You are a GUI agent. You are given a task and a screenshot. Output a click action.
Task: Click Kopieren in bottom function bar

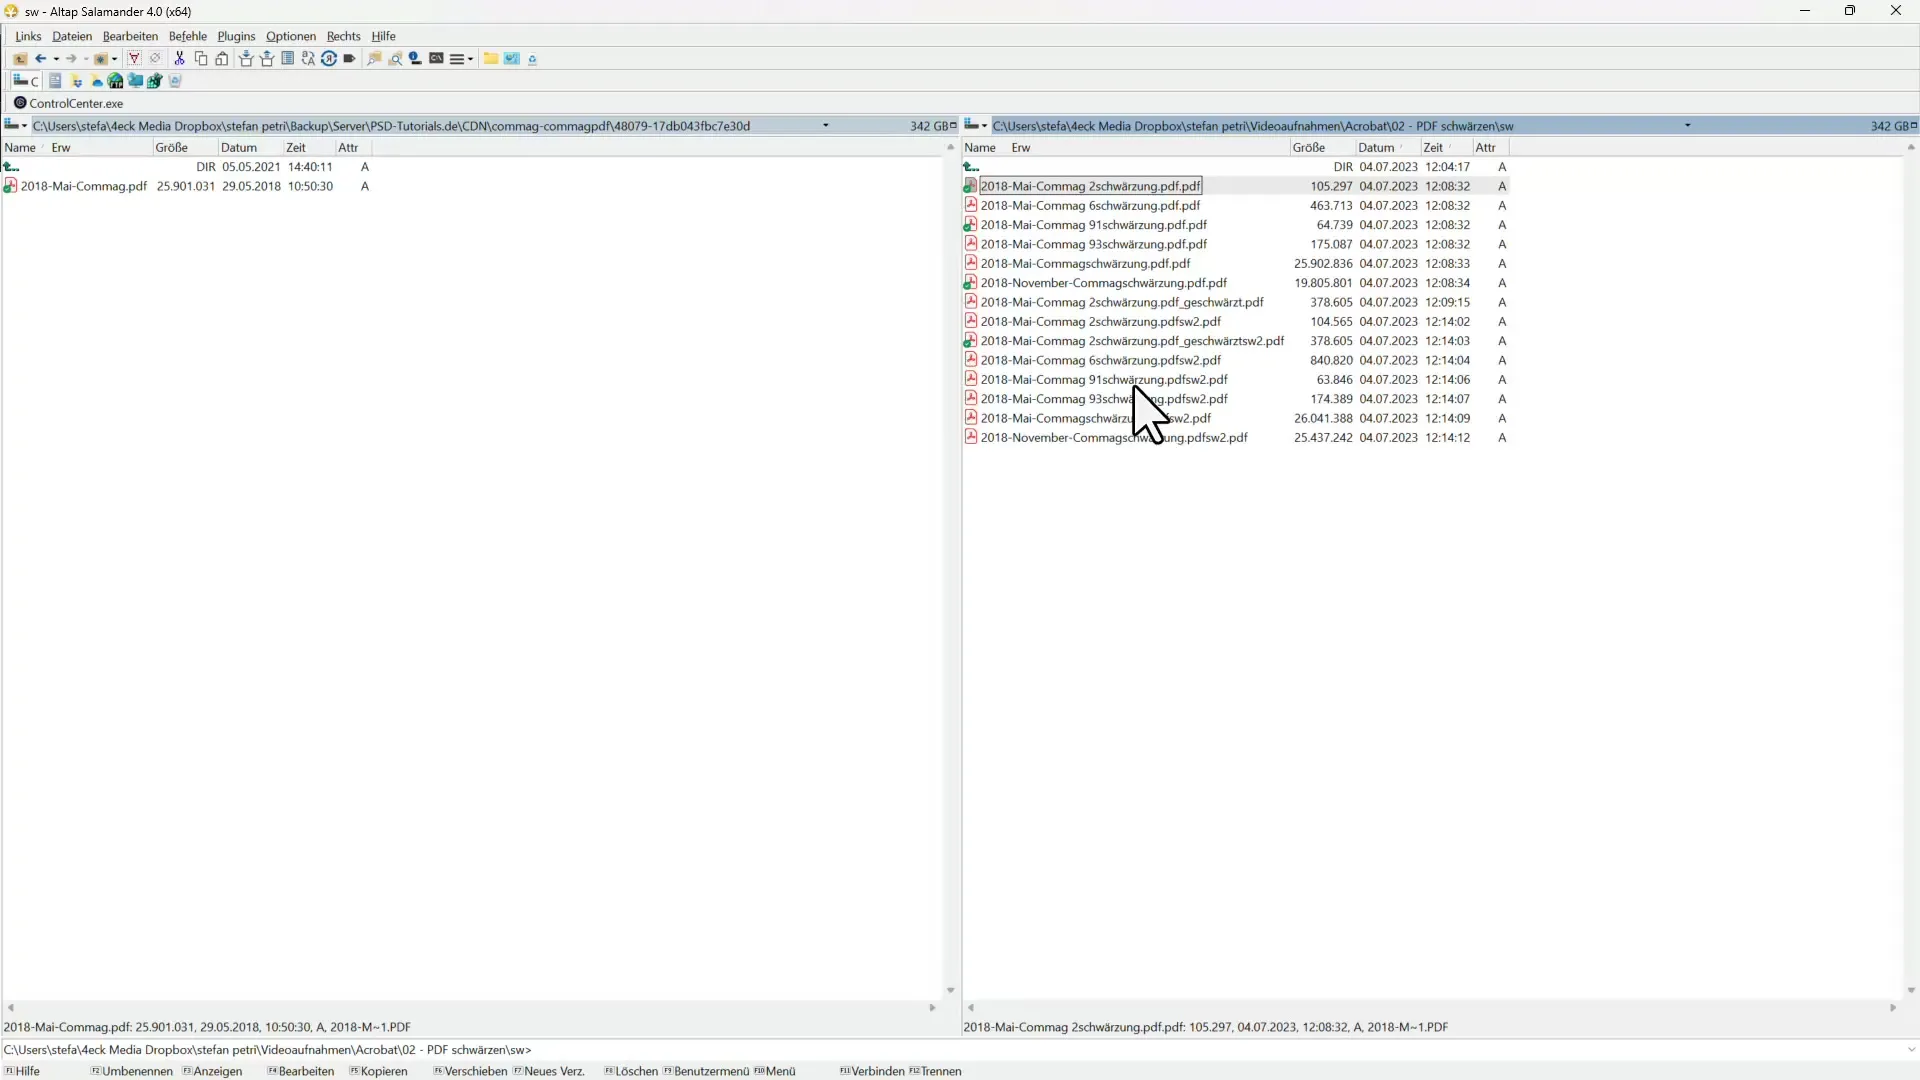(x=378, y=1071)
